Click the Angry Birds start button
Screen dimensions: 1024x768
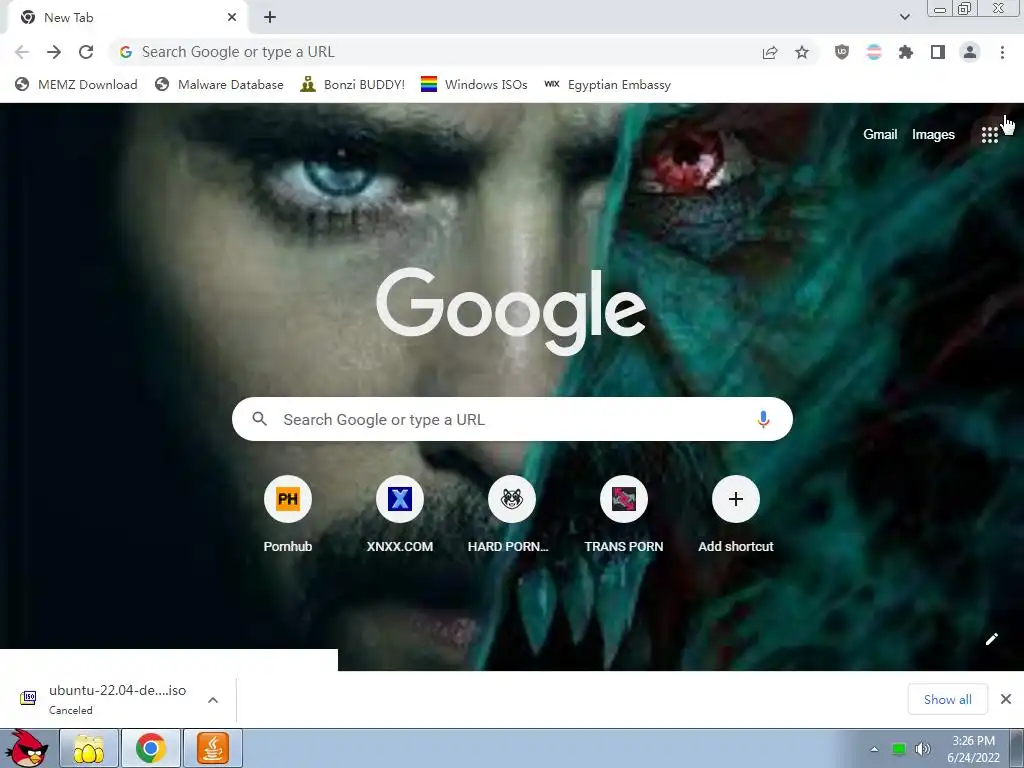[x=27, y=748]
